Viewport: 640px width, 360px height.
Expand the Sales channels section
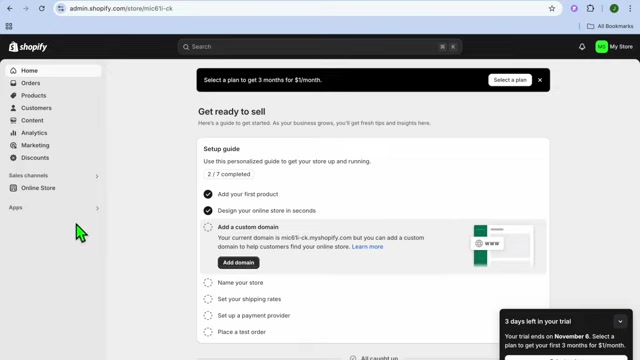point(97,176)
